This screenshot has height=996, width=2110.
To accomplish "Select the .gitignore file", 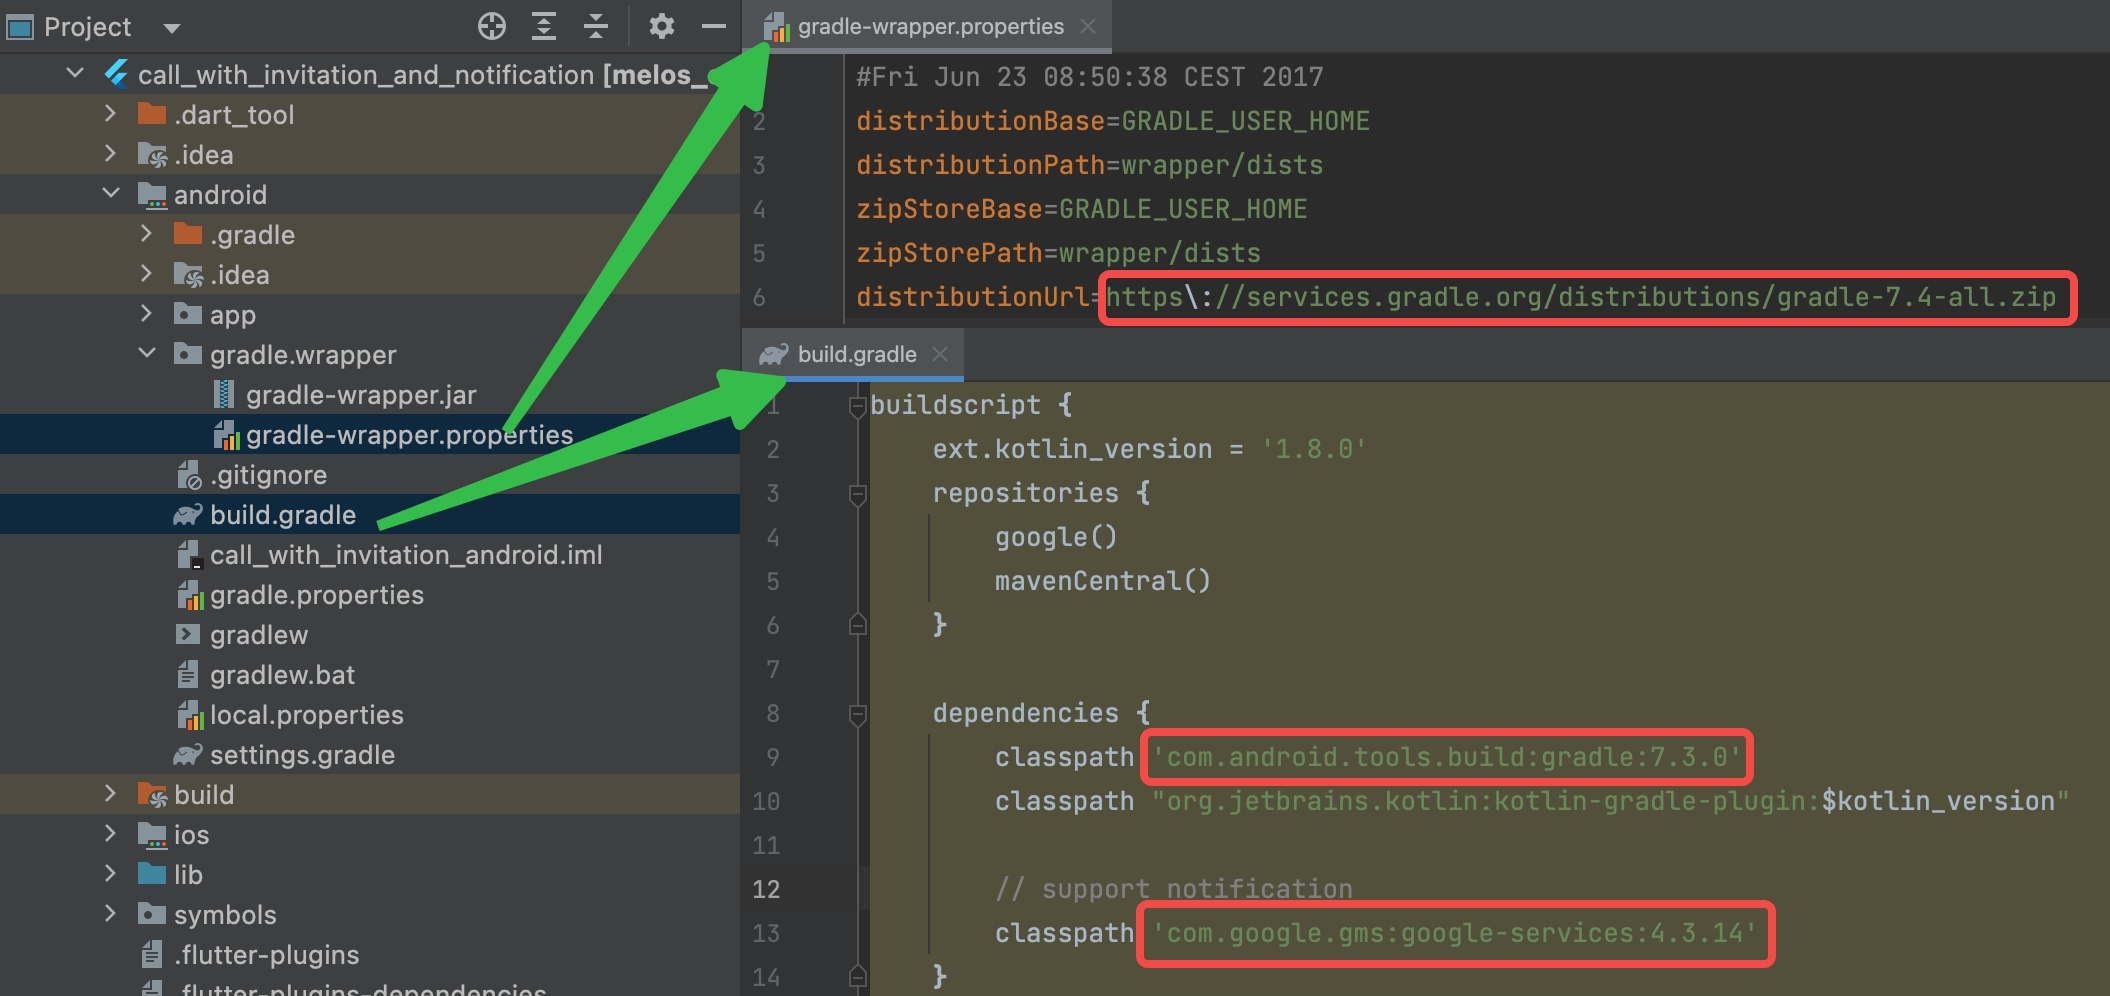I will pos(268,475).
